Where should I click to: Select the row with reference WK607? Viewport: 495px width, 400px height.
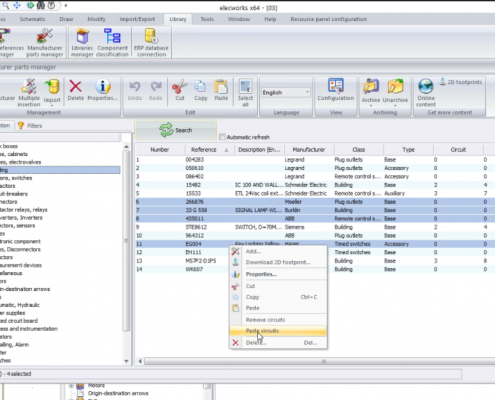point(315,269)
